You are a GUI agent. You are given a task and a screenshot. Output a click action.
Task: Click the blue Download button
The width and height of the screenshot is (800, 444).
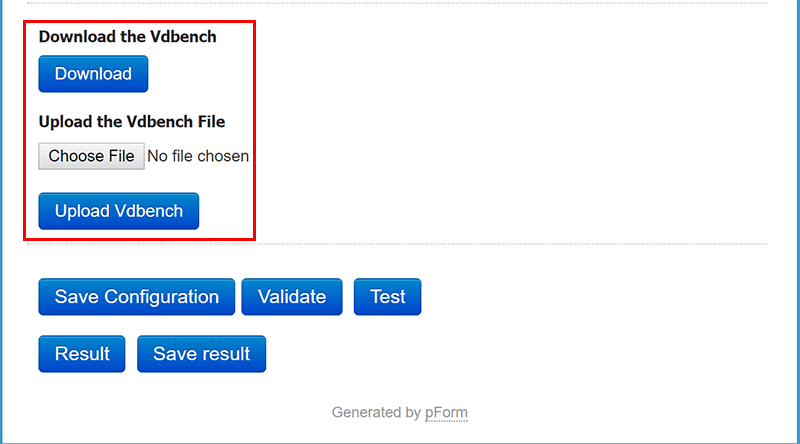[93, 74]
